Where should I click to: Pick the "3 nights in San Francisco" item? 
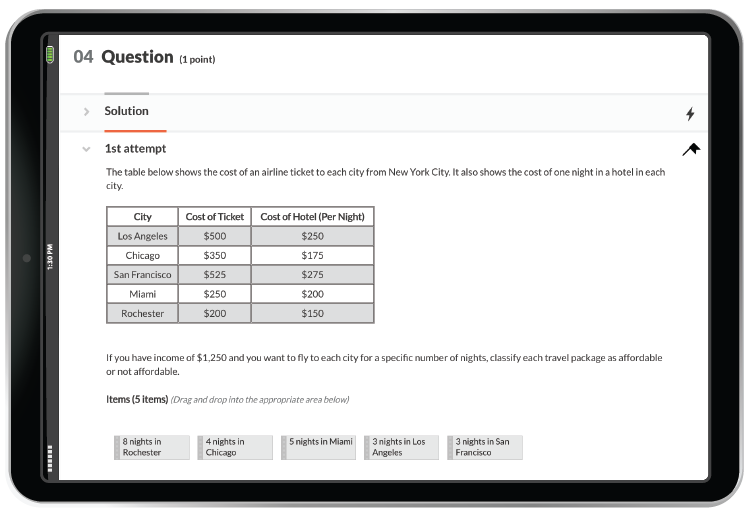485,447
